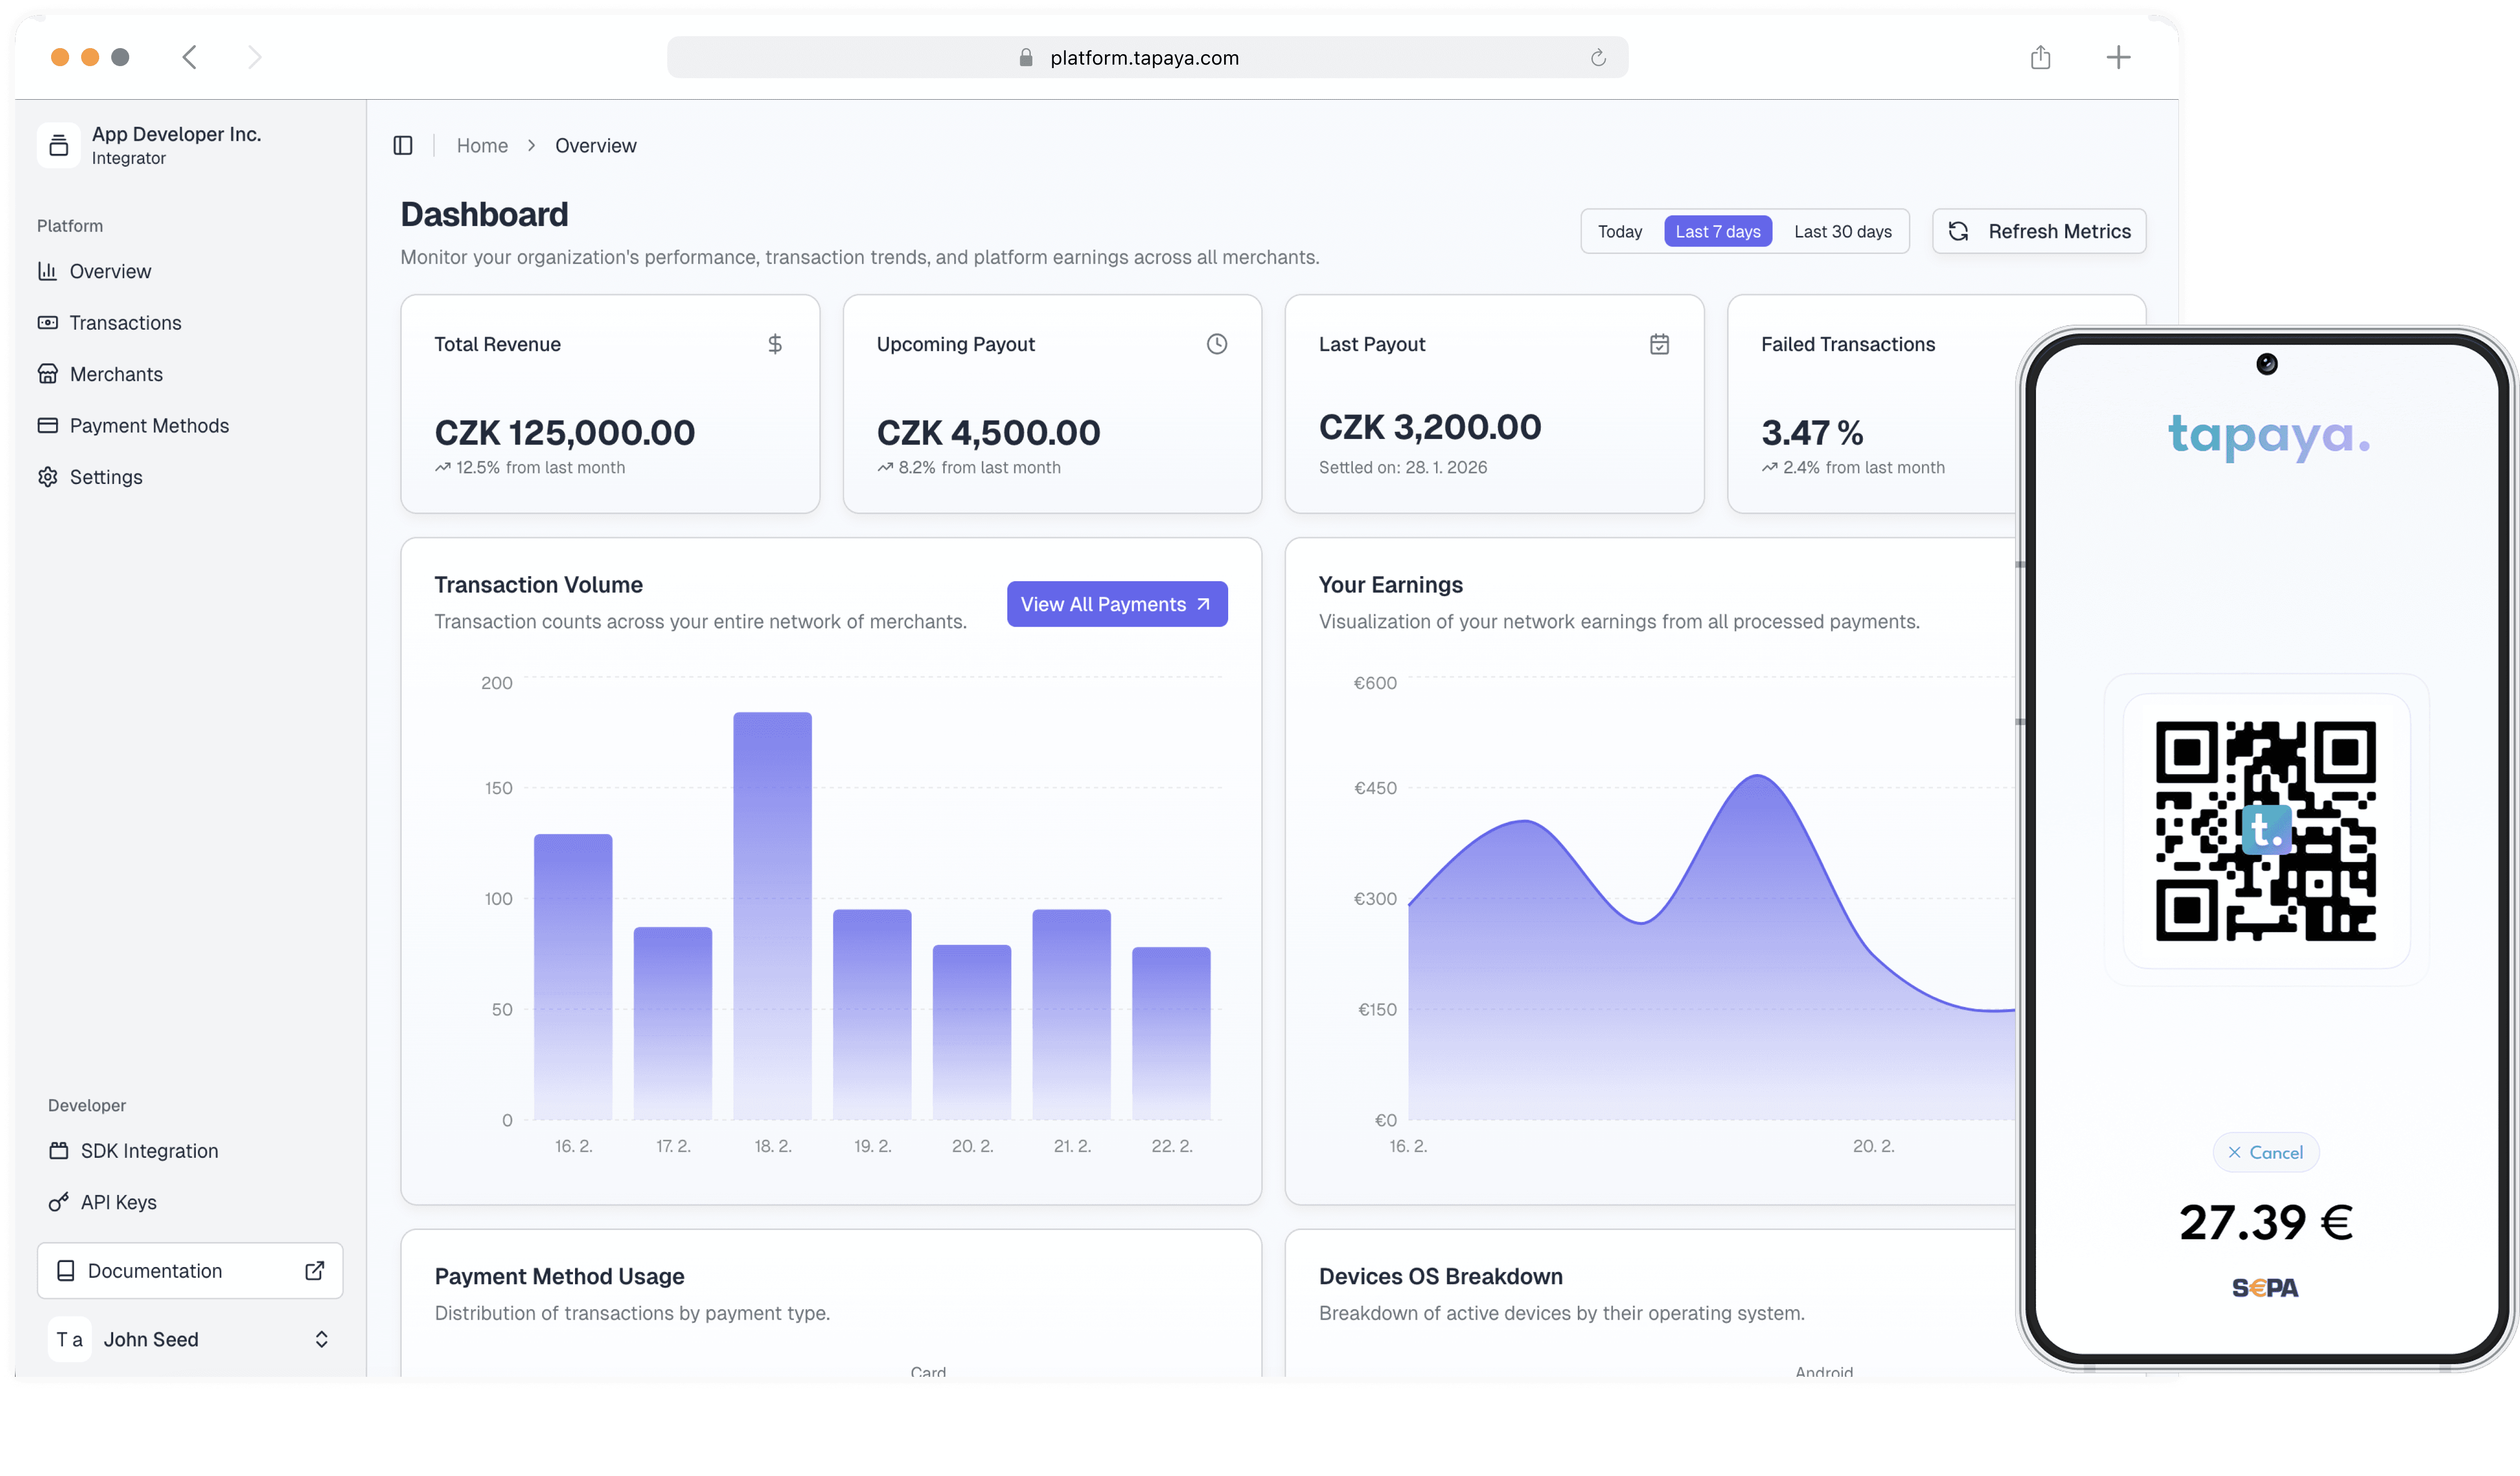This screenshot has width=2520, height=1476.
Task: Navigate to Home via the breadcrumb
Action: (x=482, y=145)
